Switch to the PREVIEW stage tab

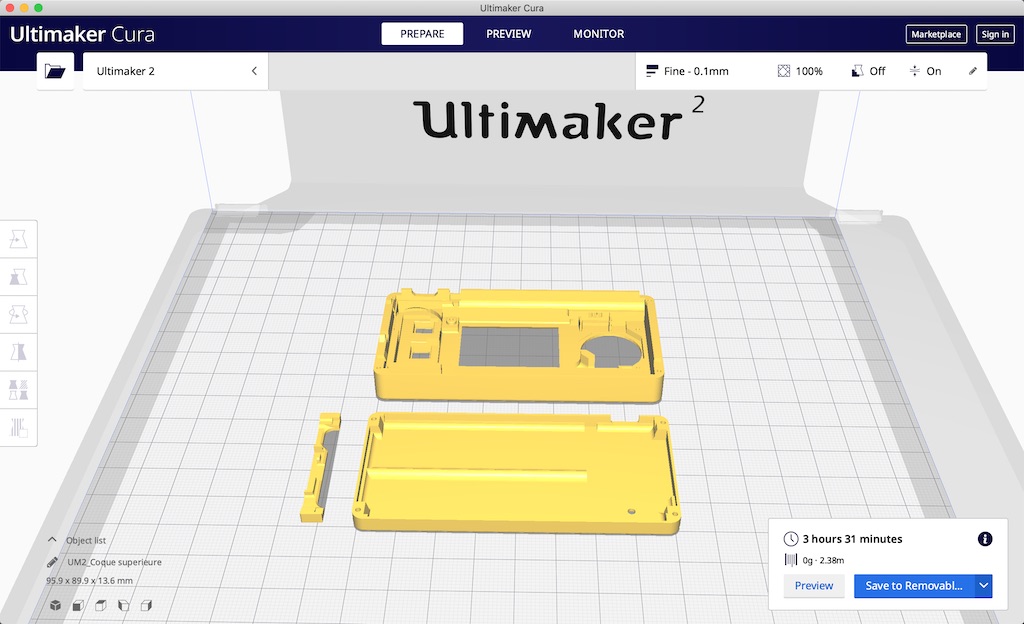pyautogui.click(x=508, y=34)
